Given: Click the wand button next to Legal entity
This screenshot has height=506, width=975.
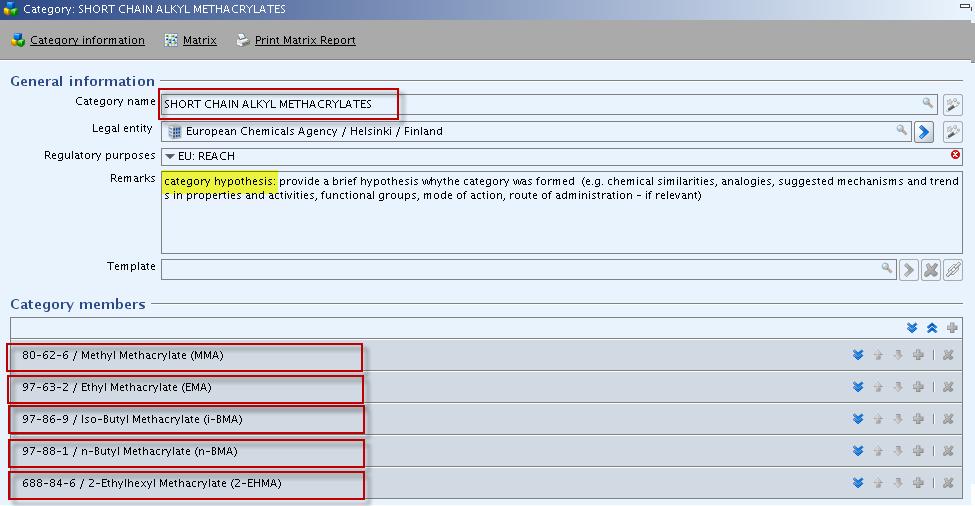Looking at the screenshot, I should 953,132.
